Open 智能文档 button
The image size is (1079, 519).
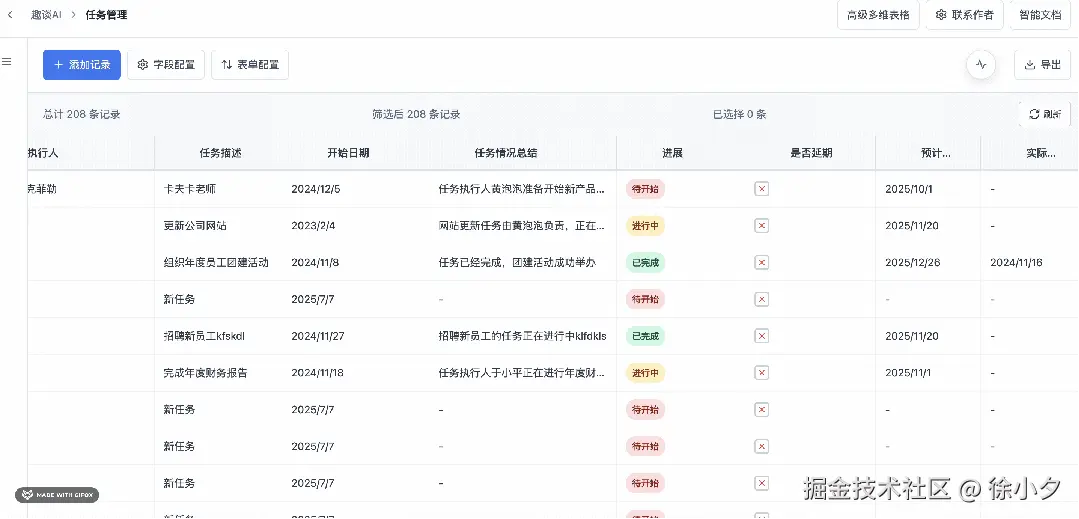1040,15
